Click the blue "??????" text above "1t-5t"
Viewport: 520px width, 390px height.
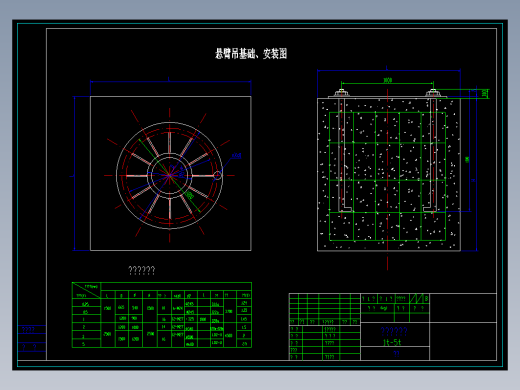click(394, 331)
